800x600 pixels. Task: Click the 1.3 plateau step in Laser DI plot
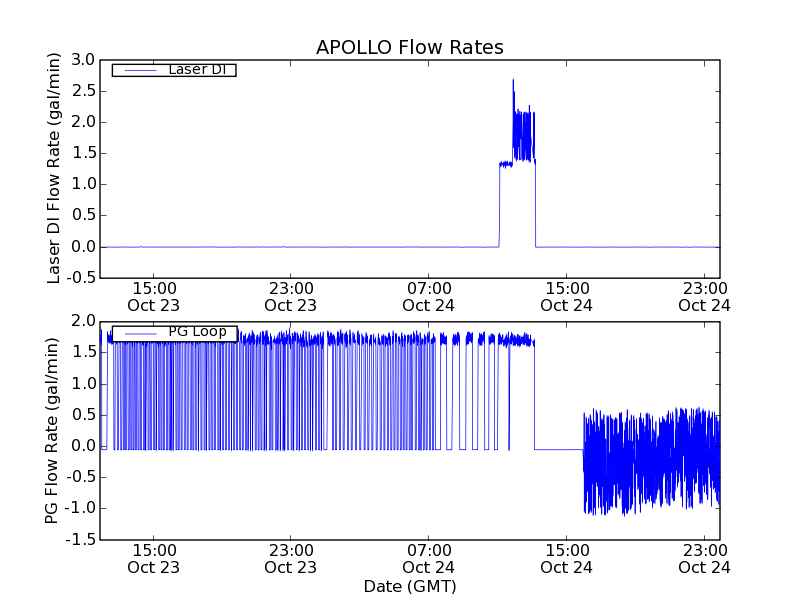coord(506,164)
